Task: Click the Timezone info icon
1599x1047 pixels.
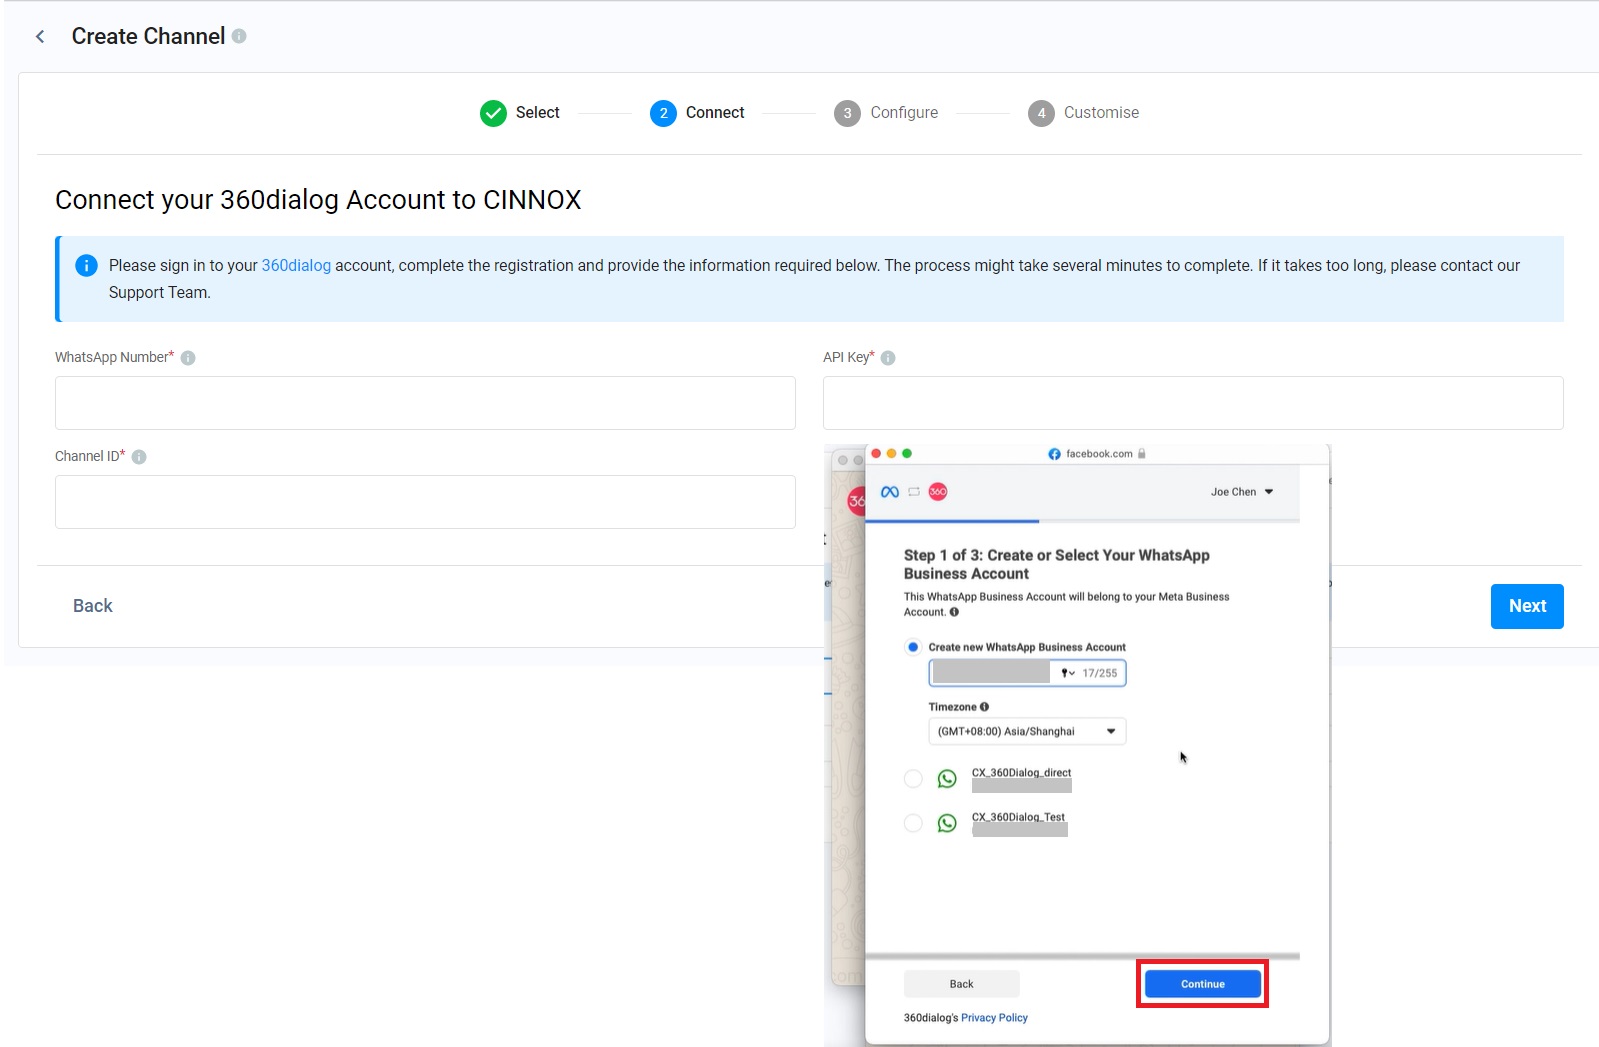Action: [984, 707]
